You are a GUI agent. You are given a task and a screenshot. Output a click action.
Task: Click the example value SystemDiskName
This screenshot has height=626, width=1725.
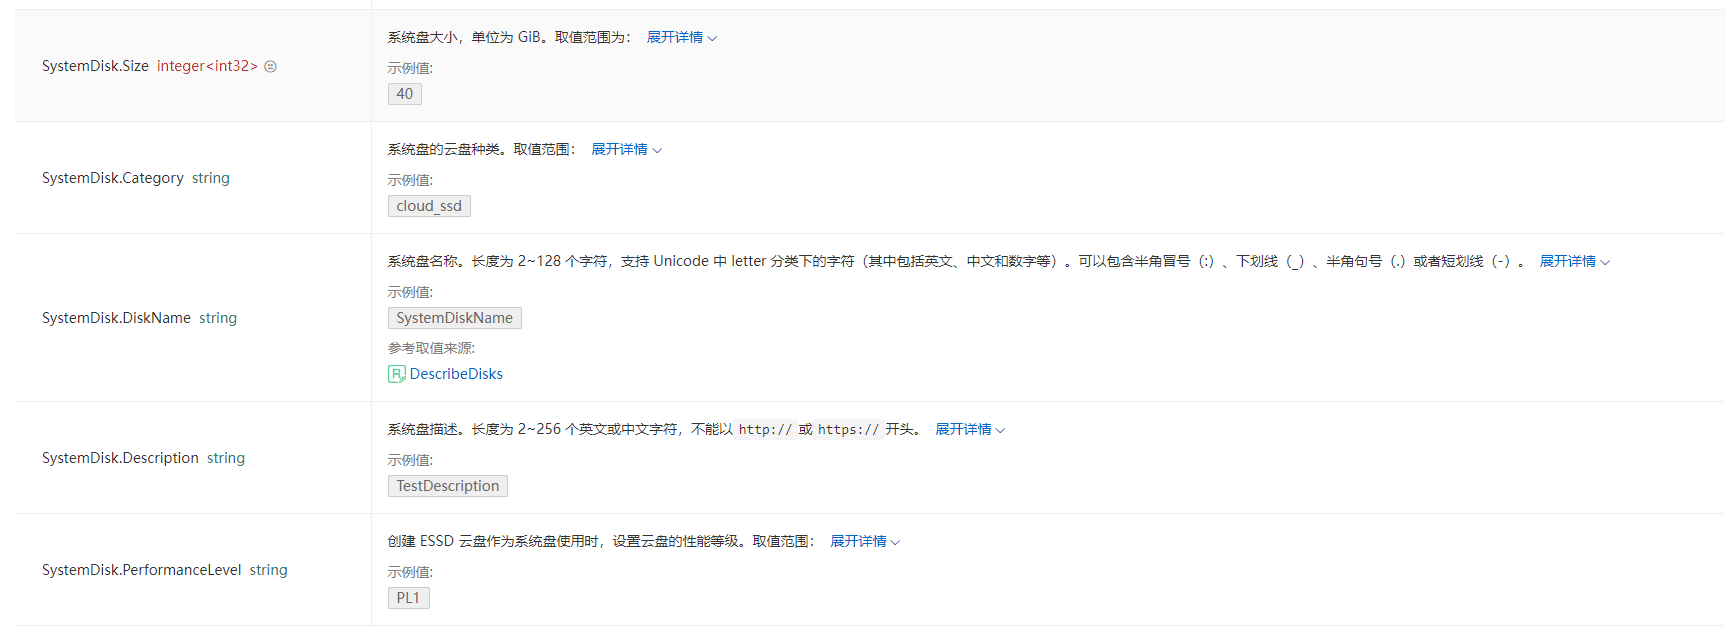coord(455,318)
